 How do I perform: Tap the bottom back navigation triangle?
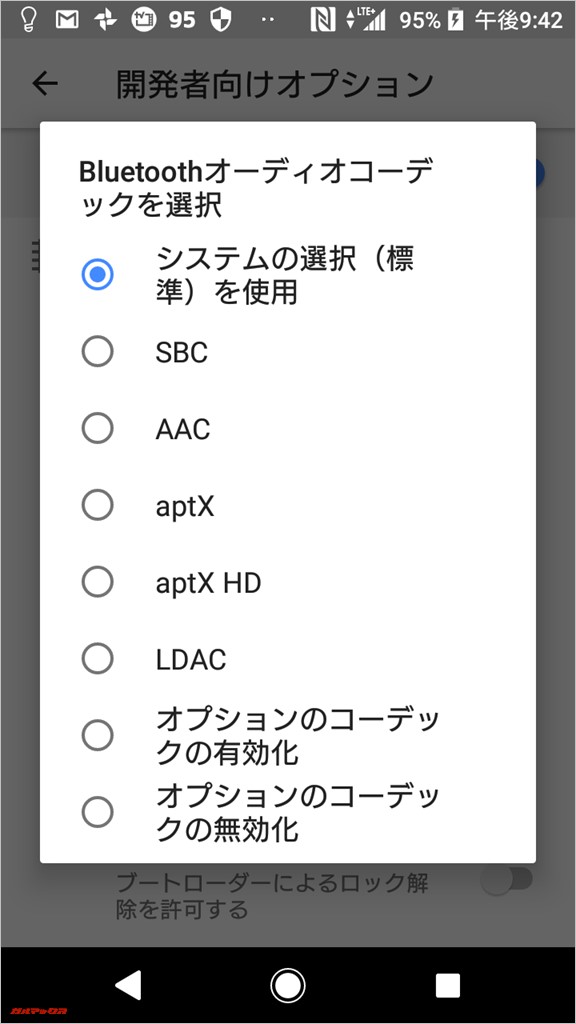pos(128,985)
